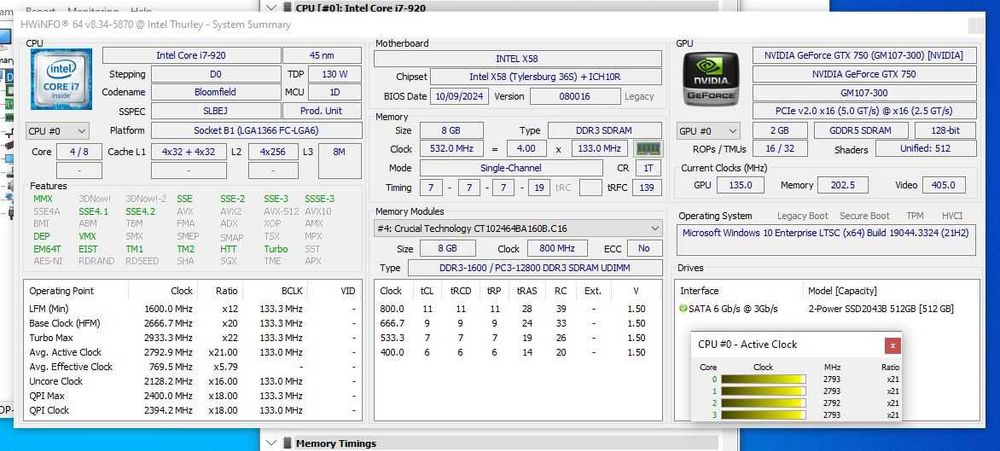Click the AVX-512 feature flag
This screenshot has height=451, width=1000.
[280, 211]
